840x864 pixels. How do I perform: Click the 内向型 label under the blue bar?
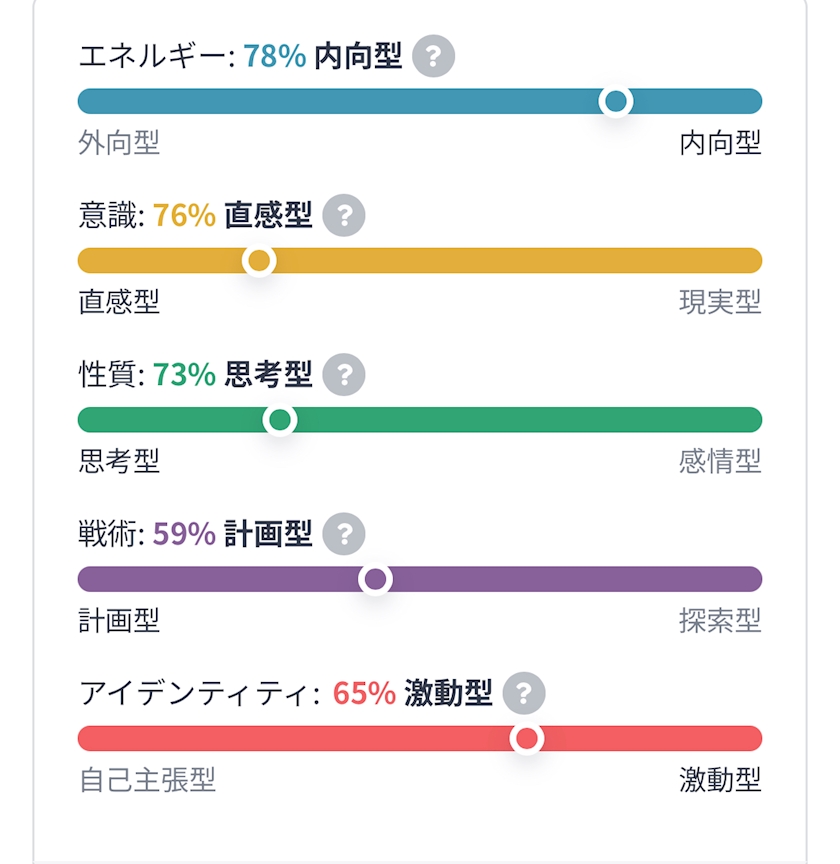pos(720,144)
